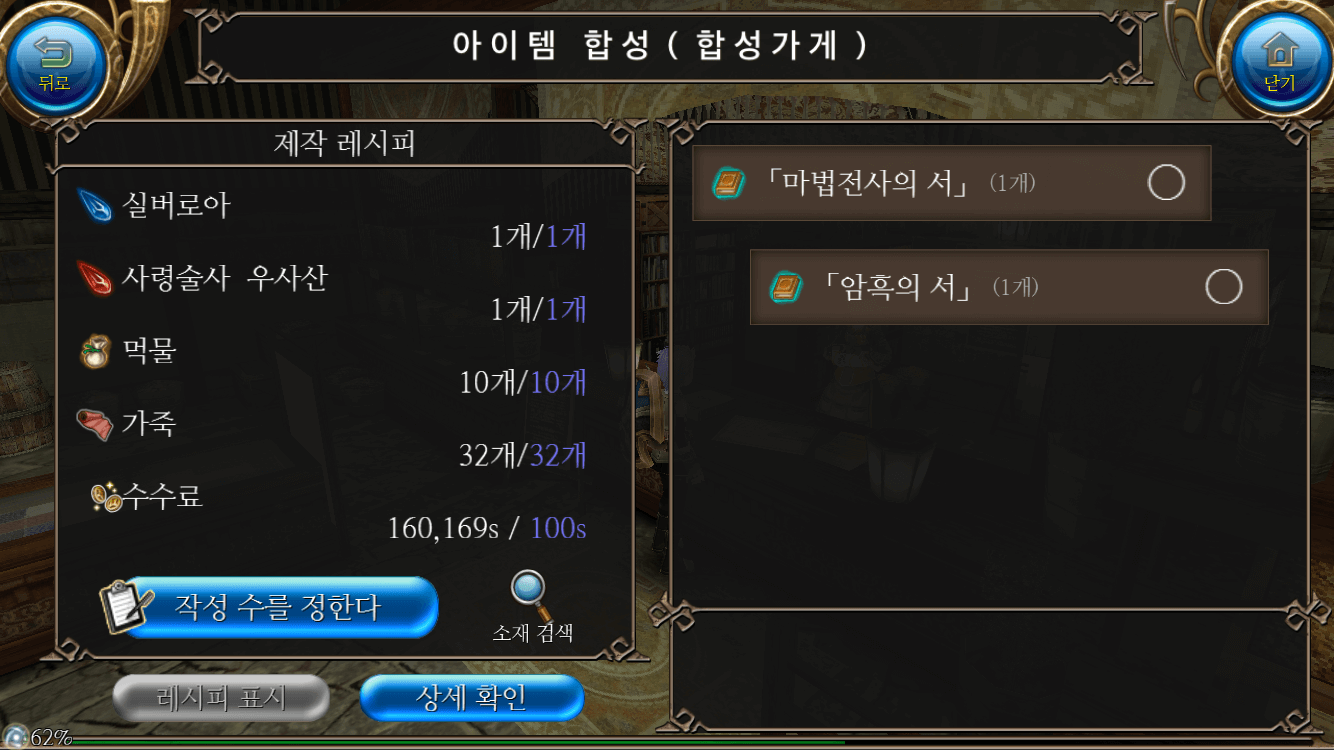Click the 가죽 leather icon
This screenshot has height=750, width=1334.
click(x=95, y=424)
